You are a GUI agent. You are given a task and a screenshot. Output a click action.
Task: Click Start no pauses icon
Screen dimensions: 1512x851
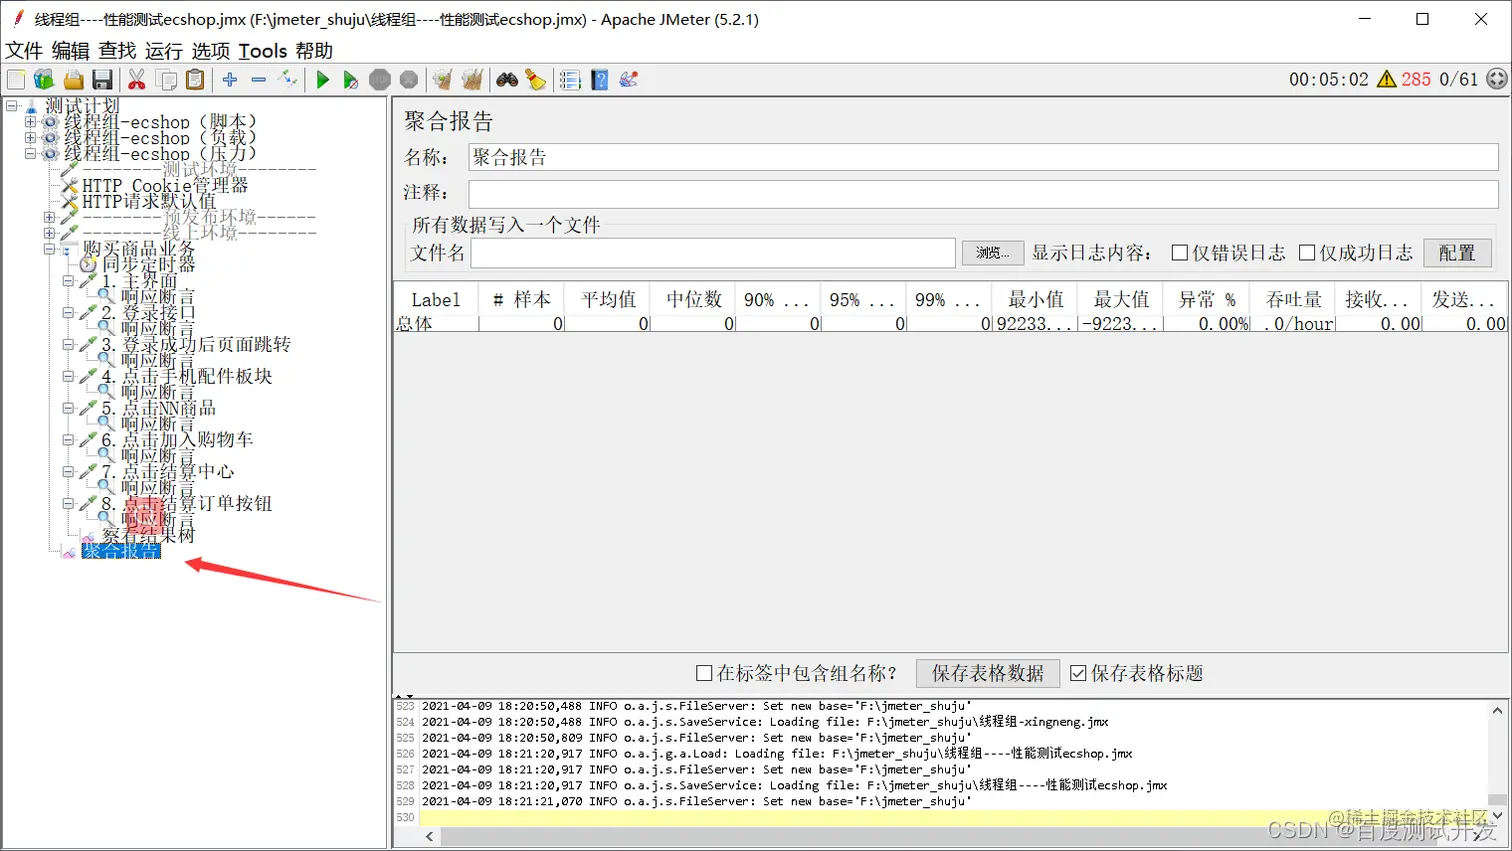[x=350, y=80]
